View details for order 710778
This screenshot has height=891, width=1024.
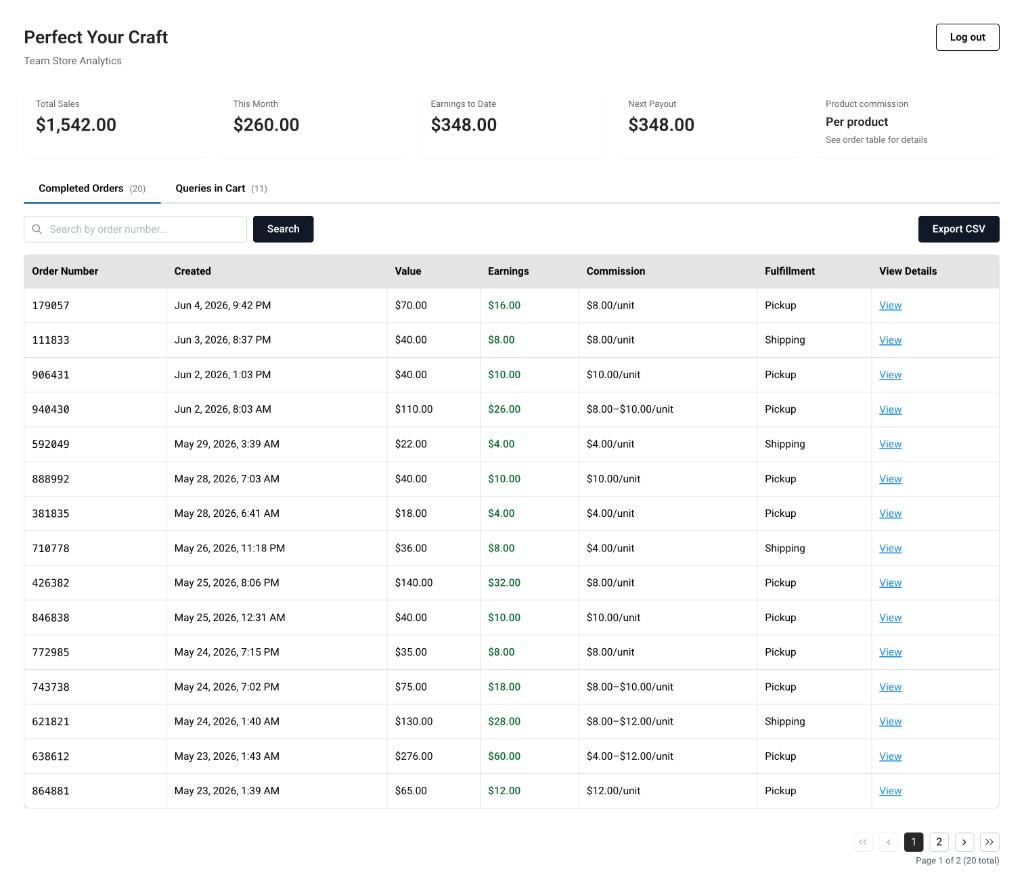890,548
